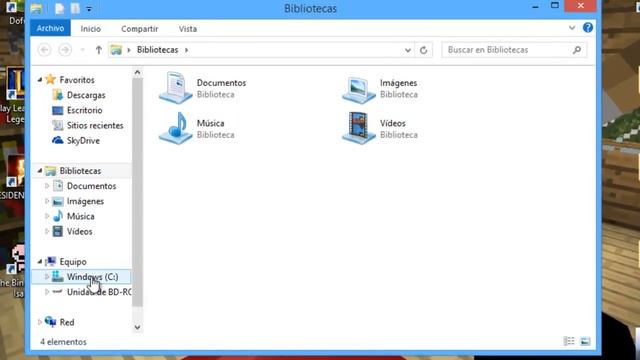Collapse the Bibliotecas tree group

(40, 171)
